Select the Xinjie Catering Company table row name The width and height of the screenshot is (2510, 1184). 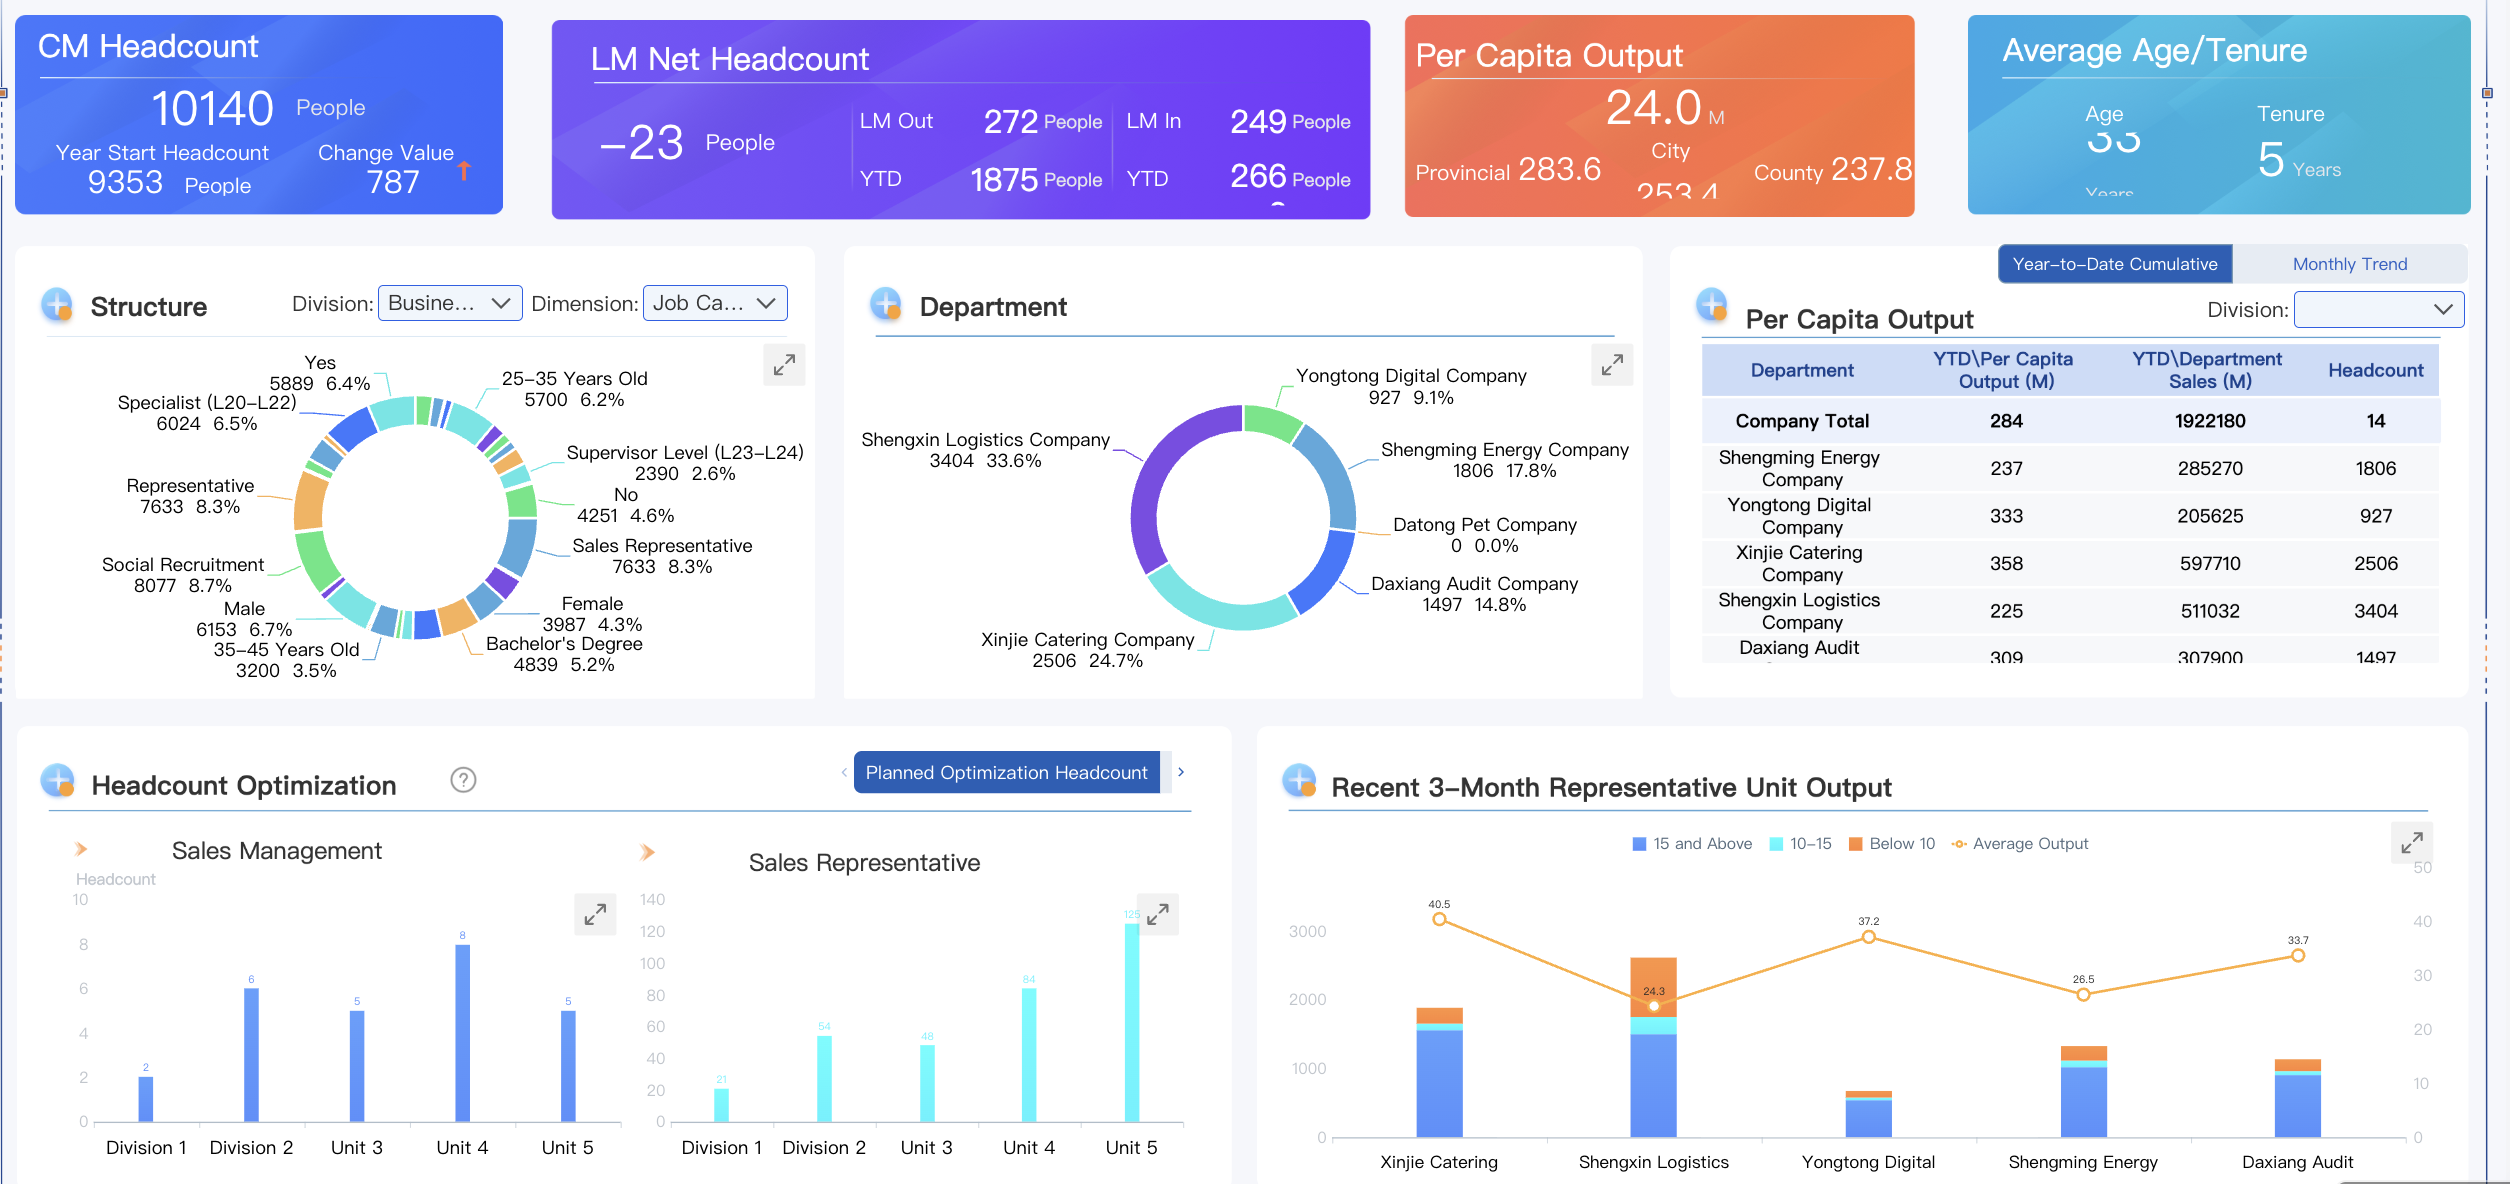pos(1800,563)
